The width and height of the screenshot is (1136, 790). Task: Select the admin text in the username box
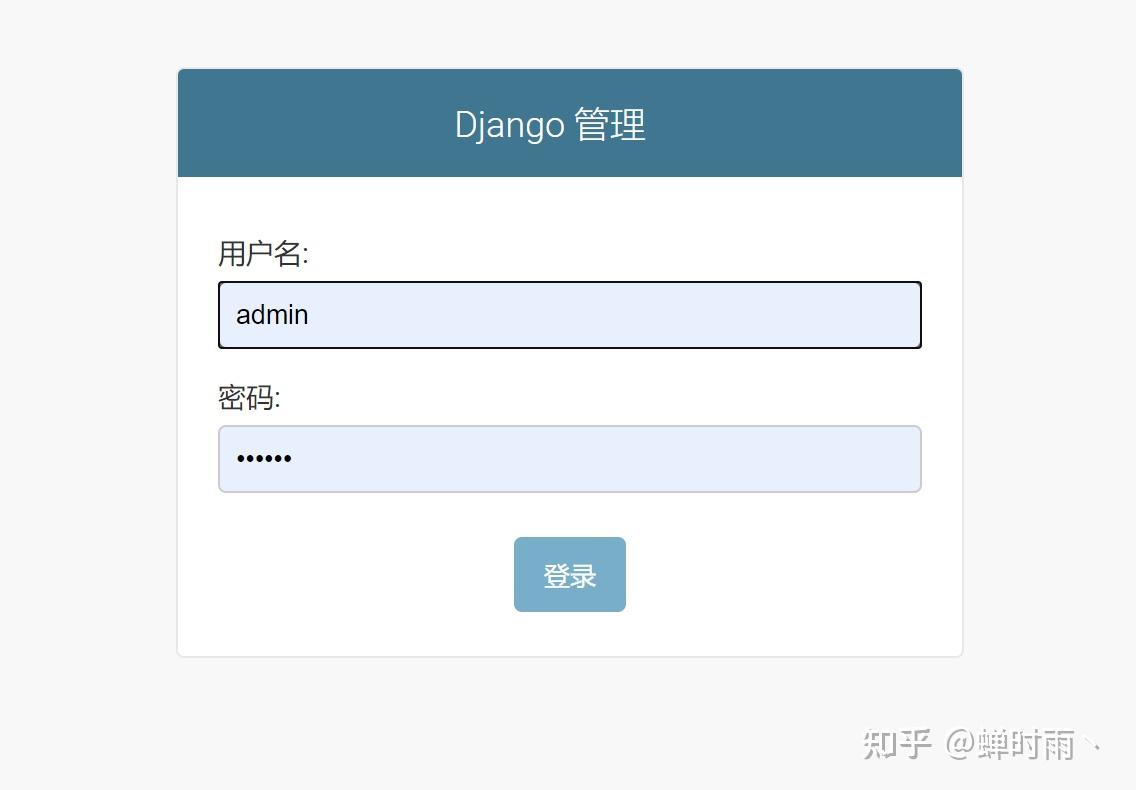tap(270, 314)
